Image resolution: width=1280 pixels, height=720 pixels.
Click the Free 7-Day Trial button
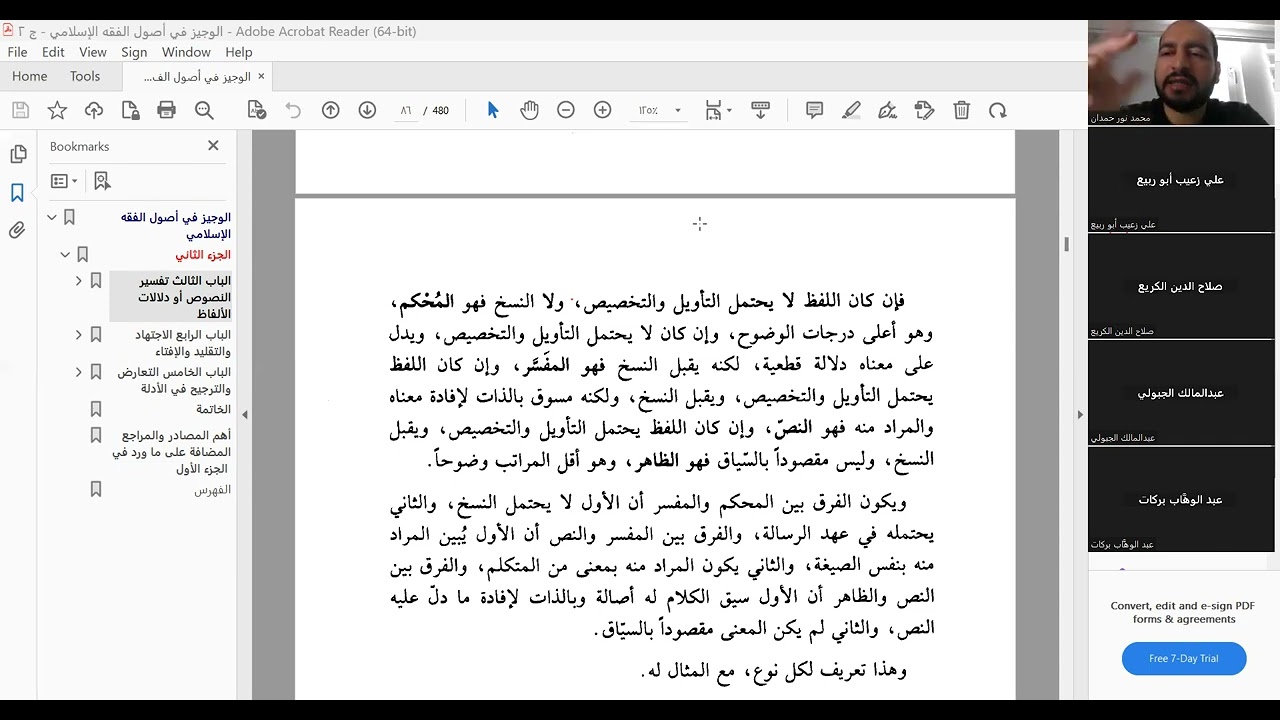1184,658
